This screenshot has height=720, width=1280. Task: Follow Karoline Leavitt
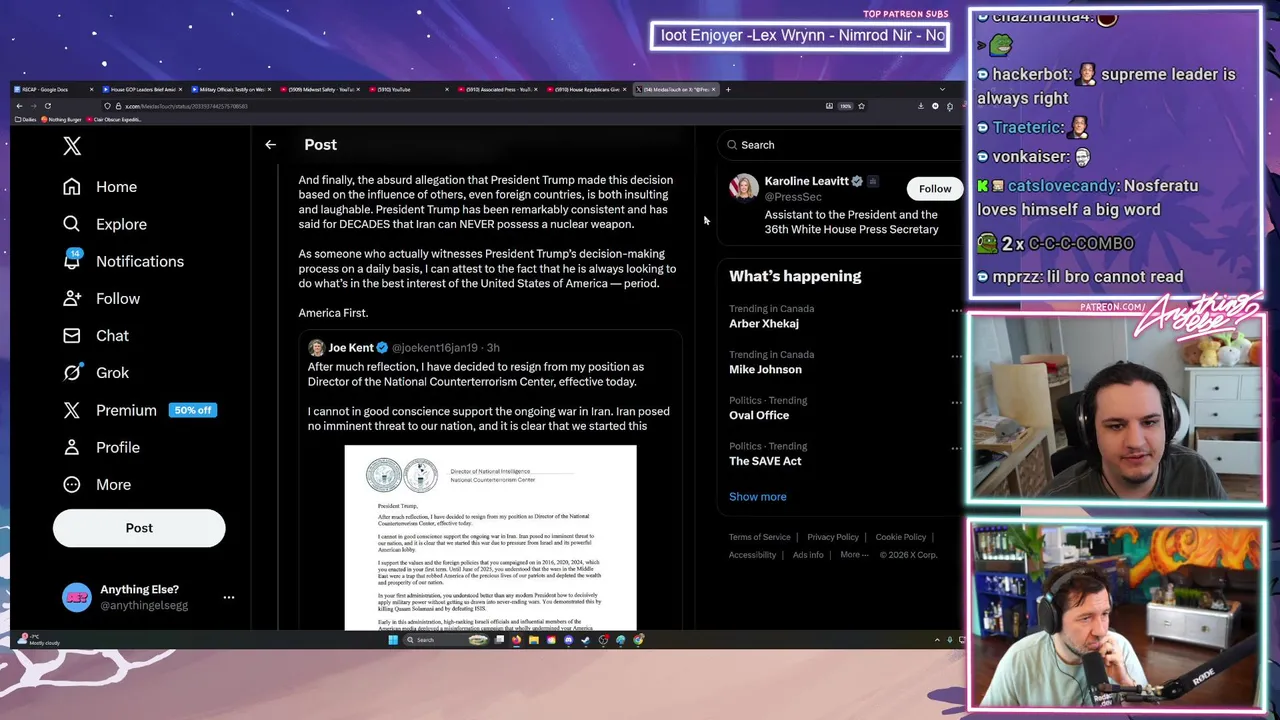pos(935,188)
